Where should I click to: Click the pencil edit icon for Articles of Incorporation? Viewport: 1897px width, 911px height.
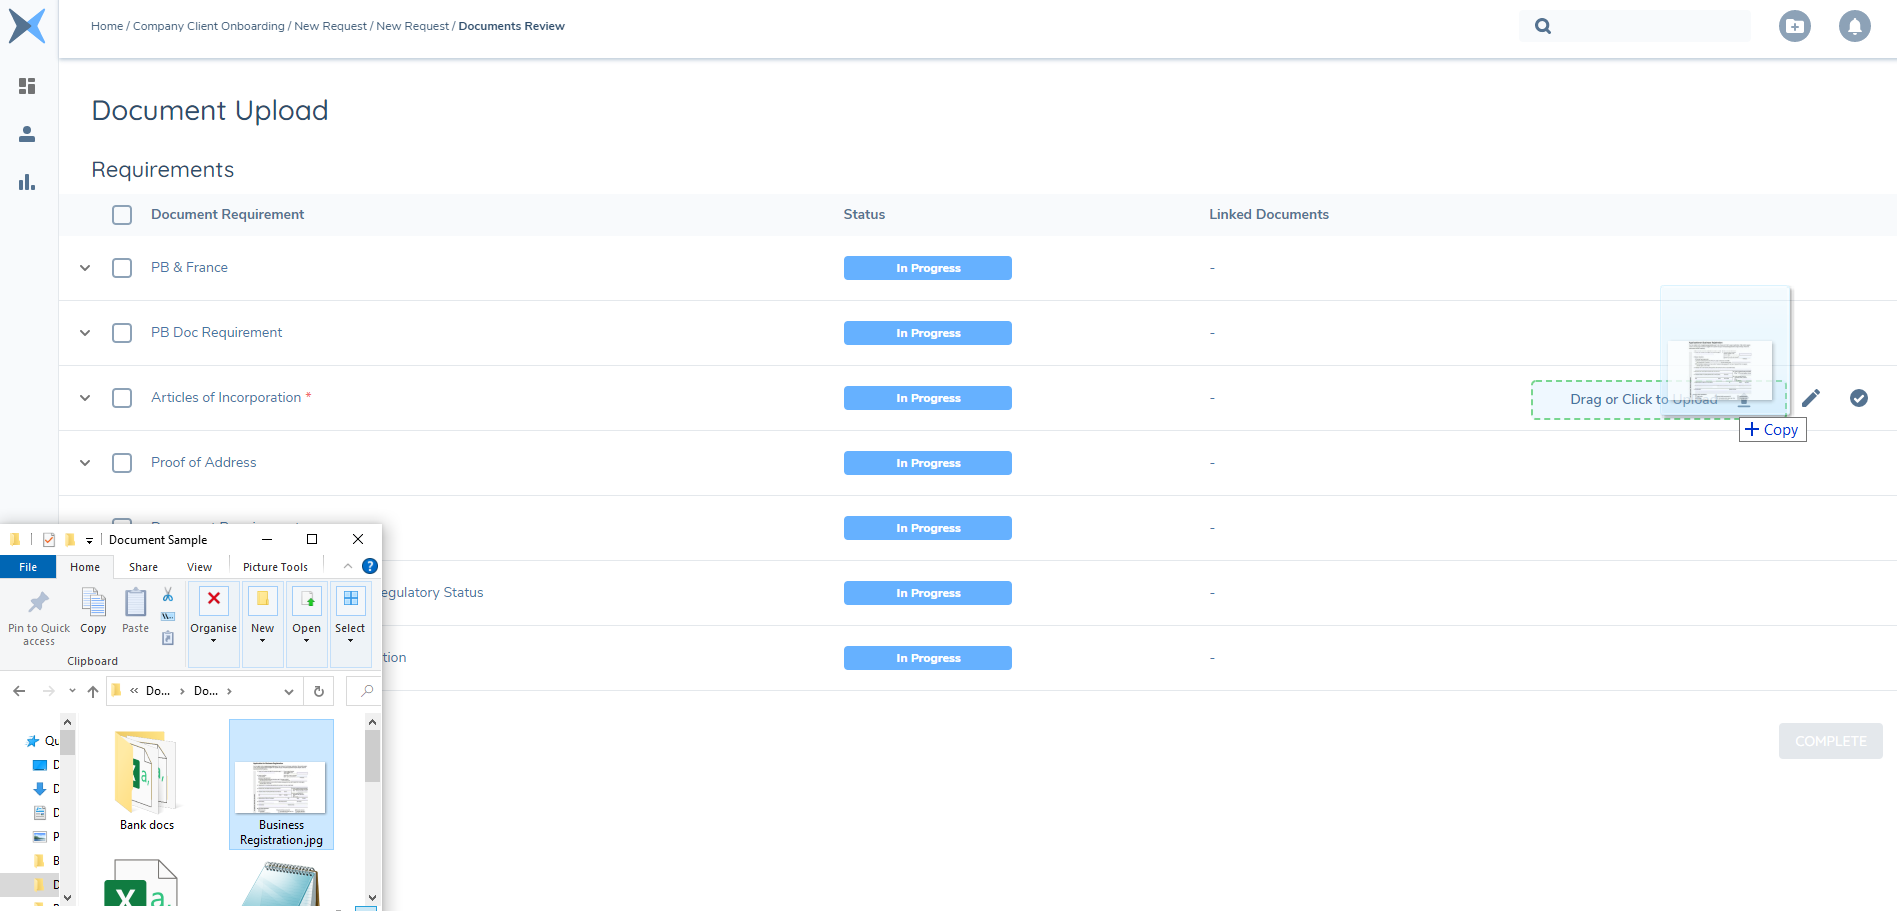(x=1810, y=398)
